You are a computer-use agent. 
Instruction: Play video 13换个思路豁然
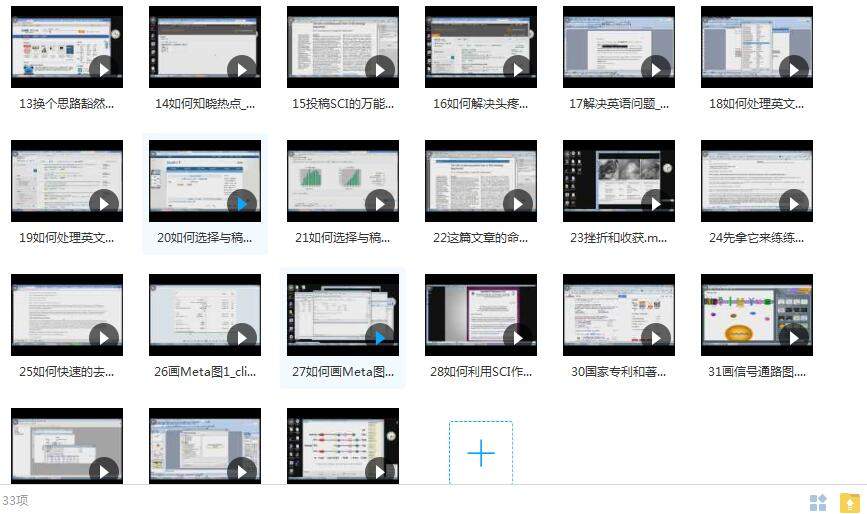click(104, 70)
